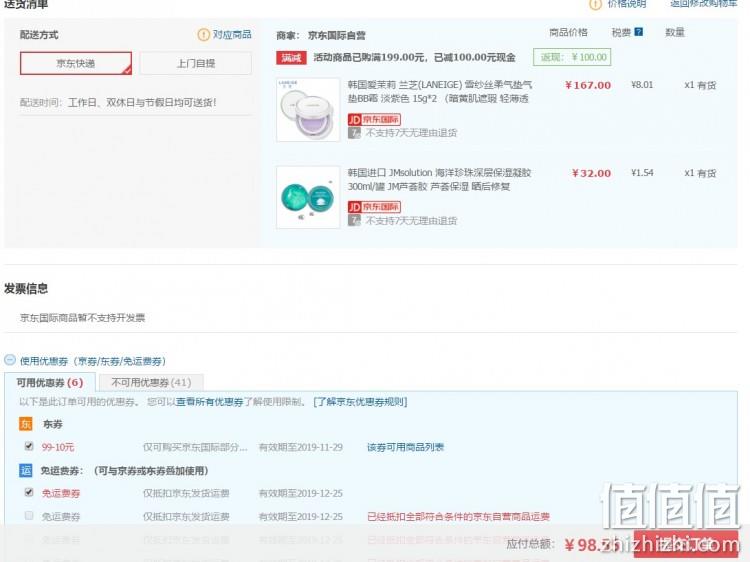
Task: Click the 税费 question mark icon
Action: 639,32
